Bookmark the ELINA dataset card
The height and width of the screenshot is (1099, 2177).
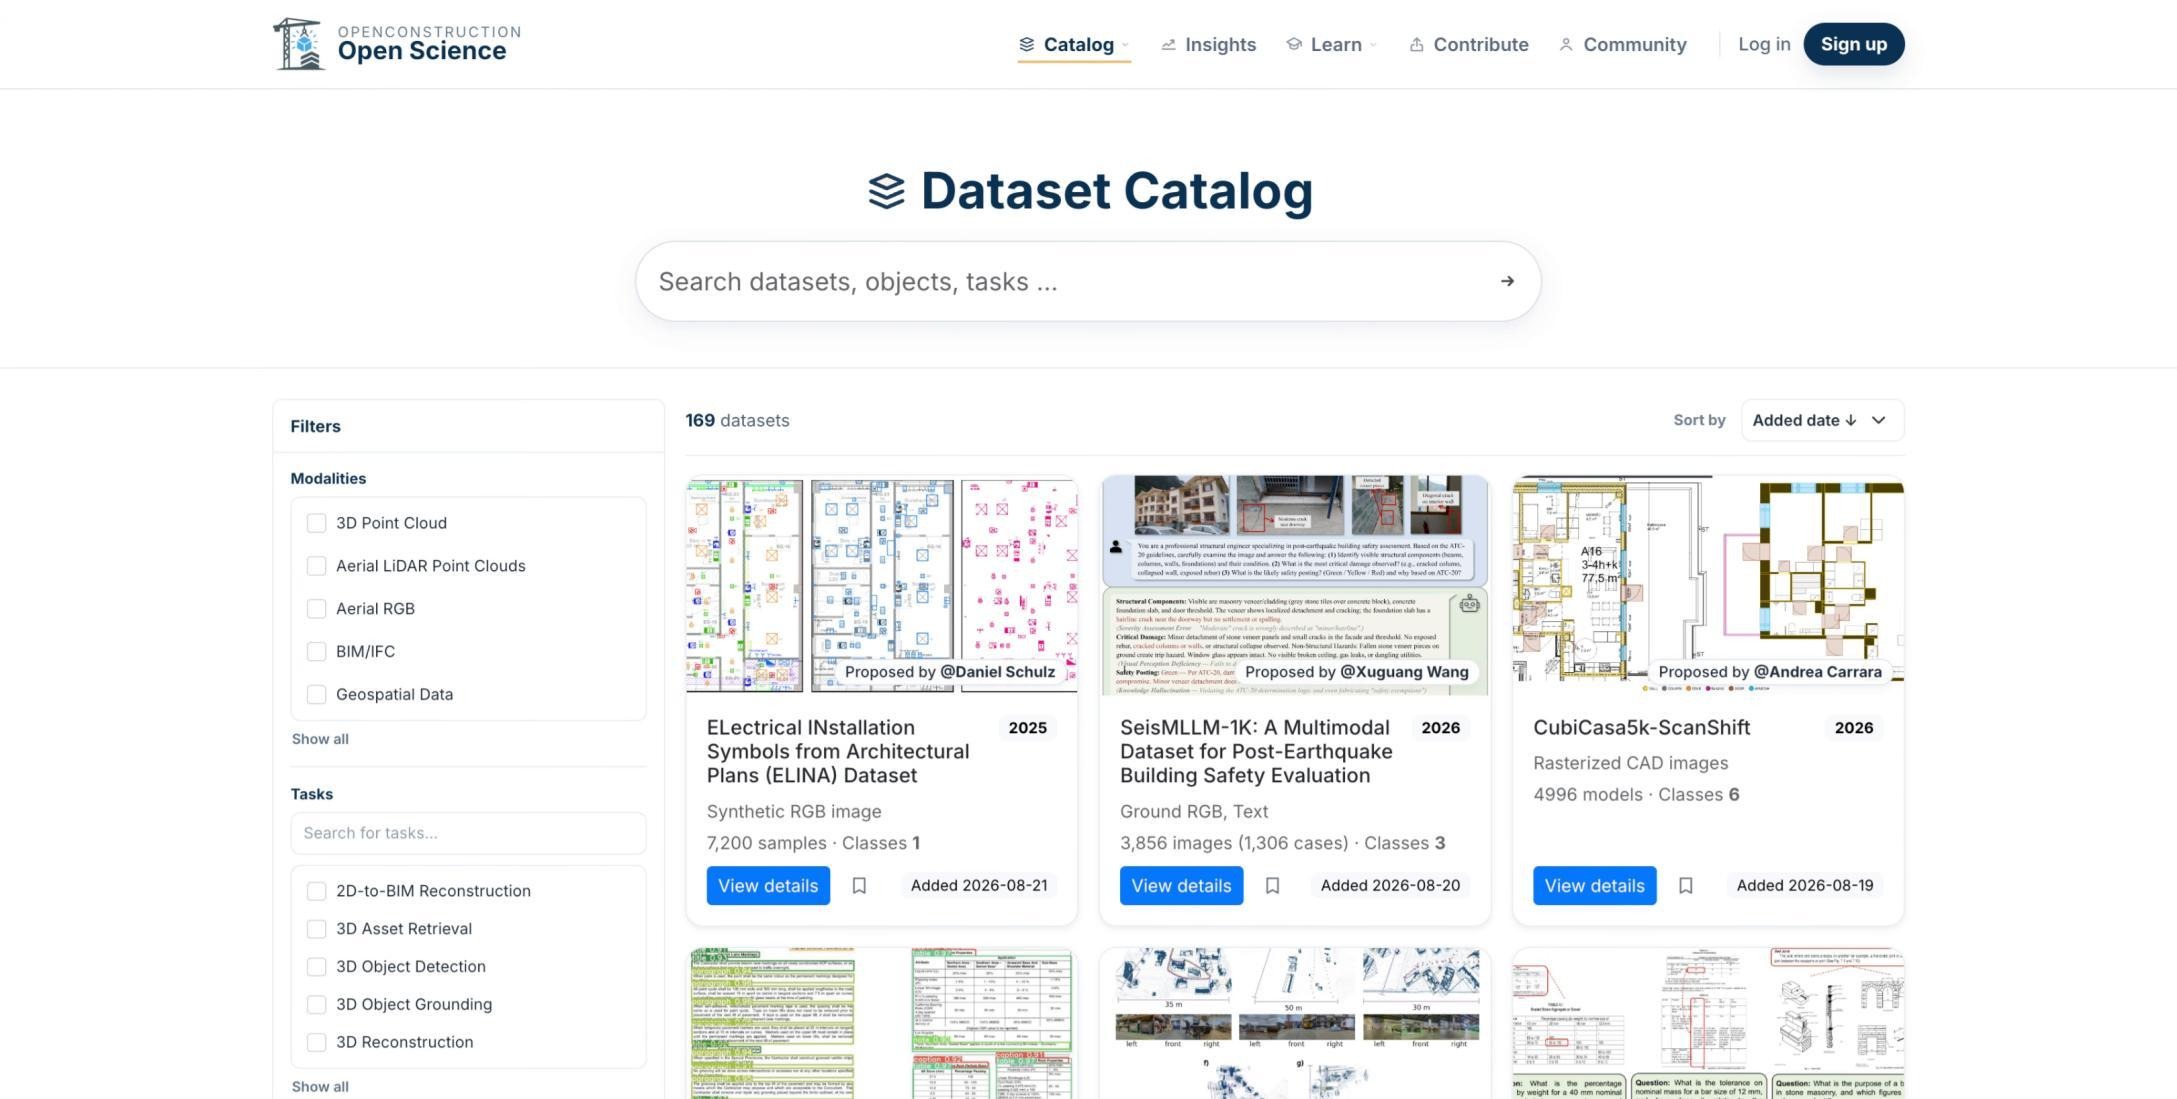tap(859, 886)
